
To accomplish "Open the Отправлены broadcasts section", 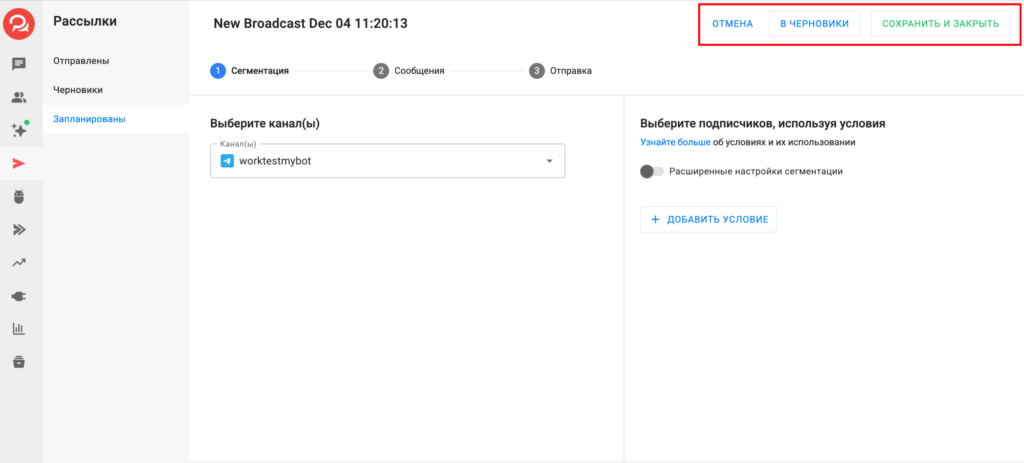I will [81, 61].
